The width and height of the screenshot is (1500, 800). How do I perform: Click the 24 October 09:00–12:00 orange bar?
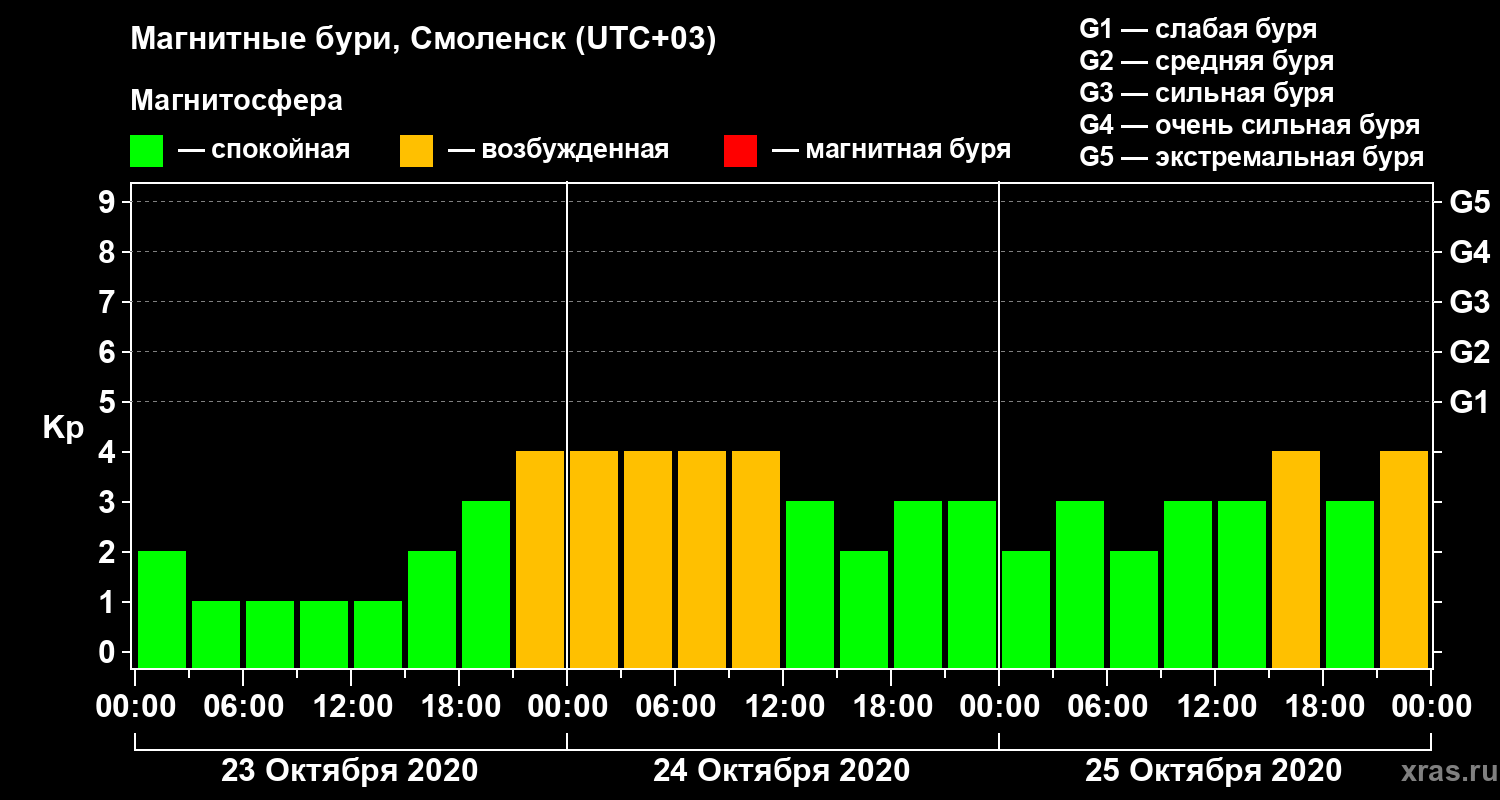(x=756, y=559)
